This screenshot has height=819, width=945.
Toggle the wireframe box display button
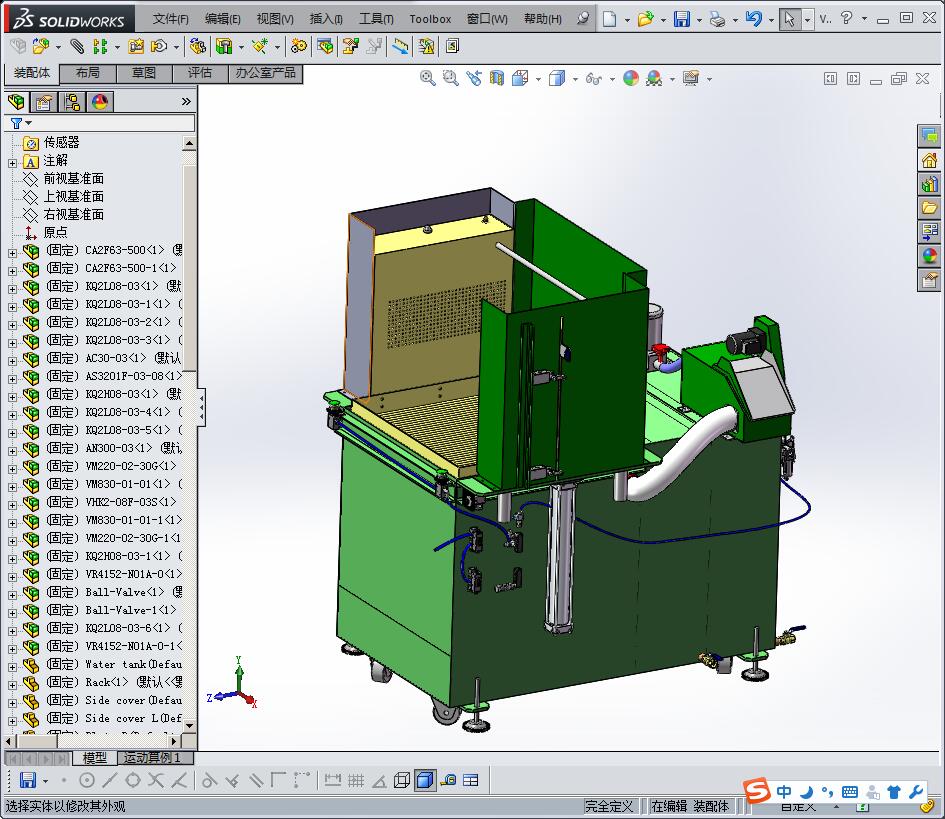(x=402, y=780)
